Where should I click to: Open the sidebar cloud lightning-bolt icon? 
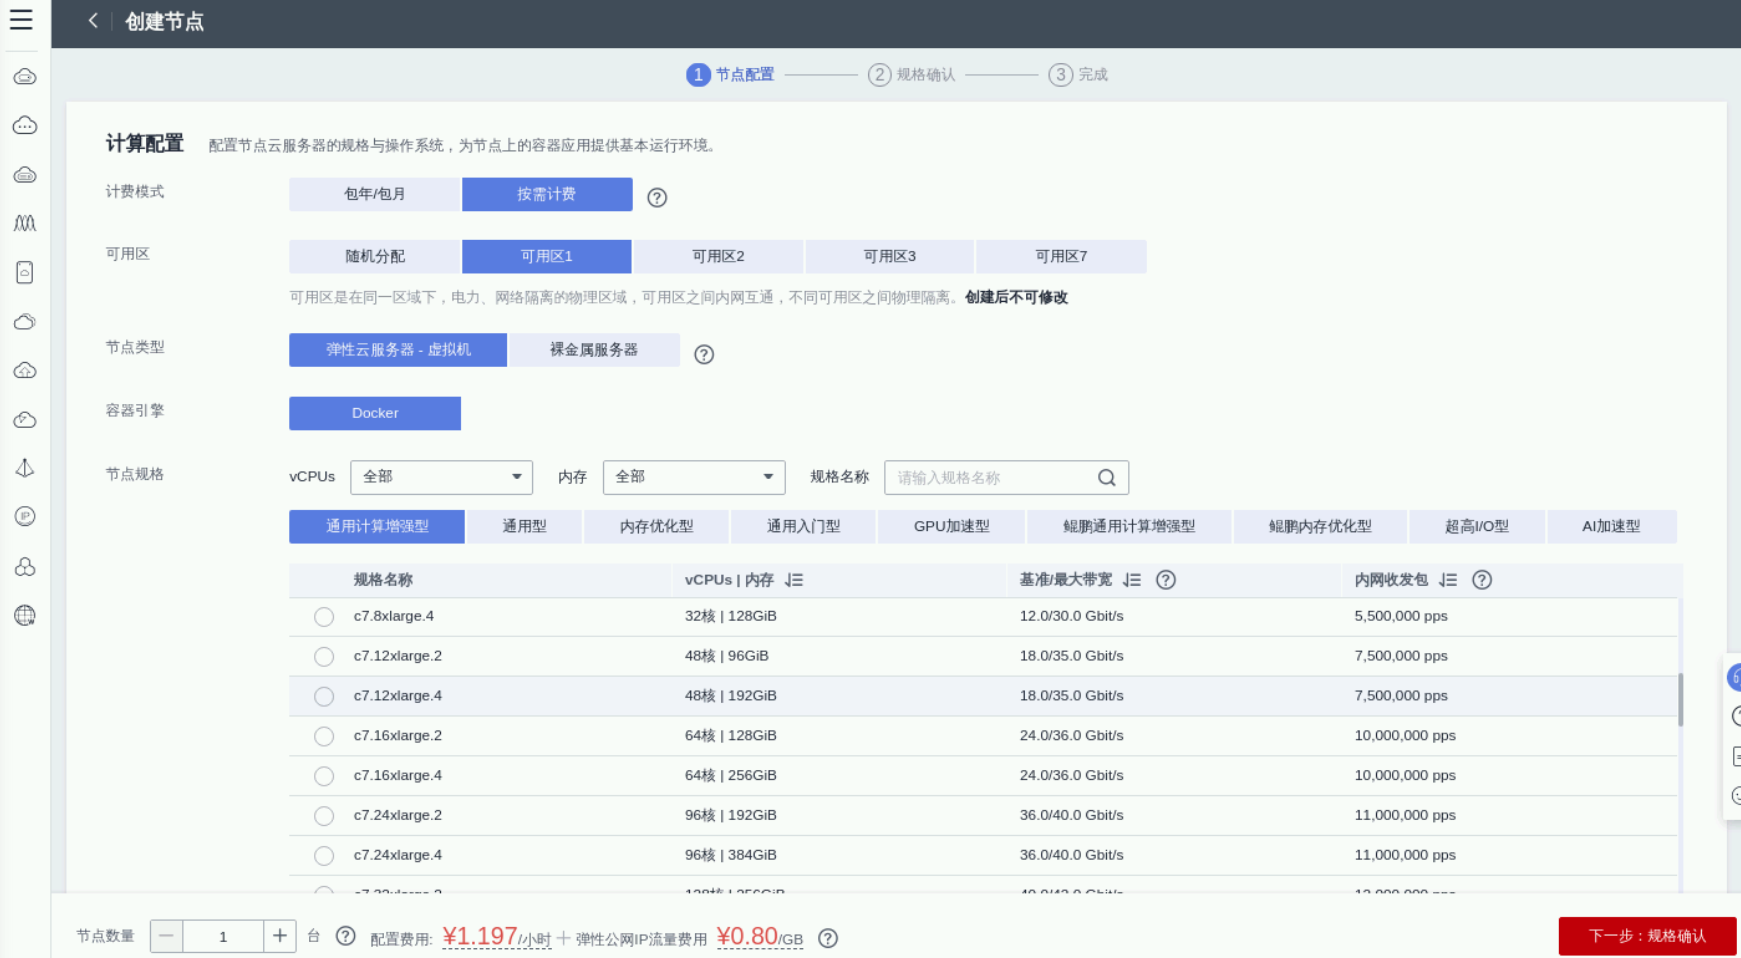pyautogui.click(x=25, y=419)
